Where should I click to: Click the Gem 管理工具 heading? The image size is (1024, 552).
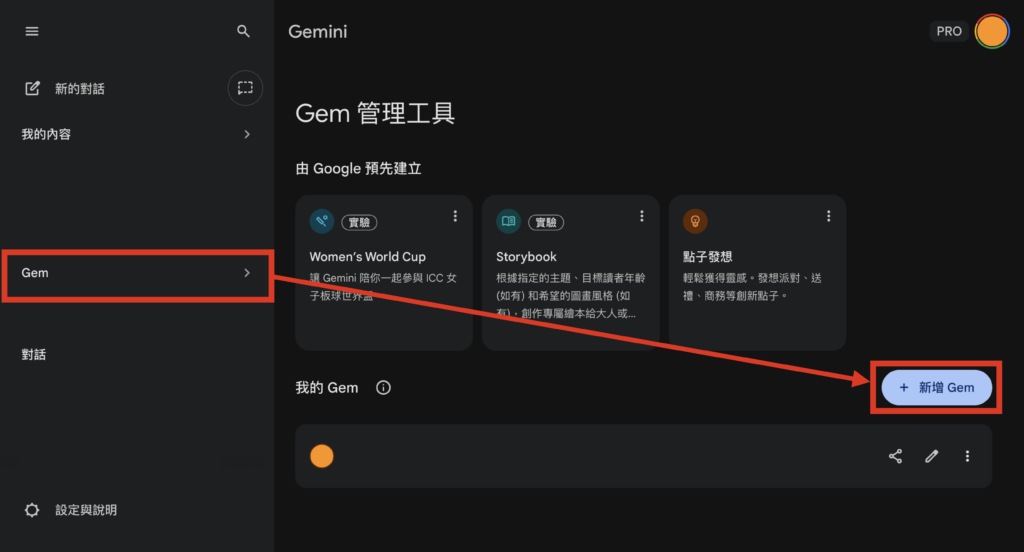375,114
